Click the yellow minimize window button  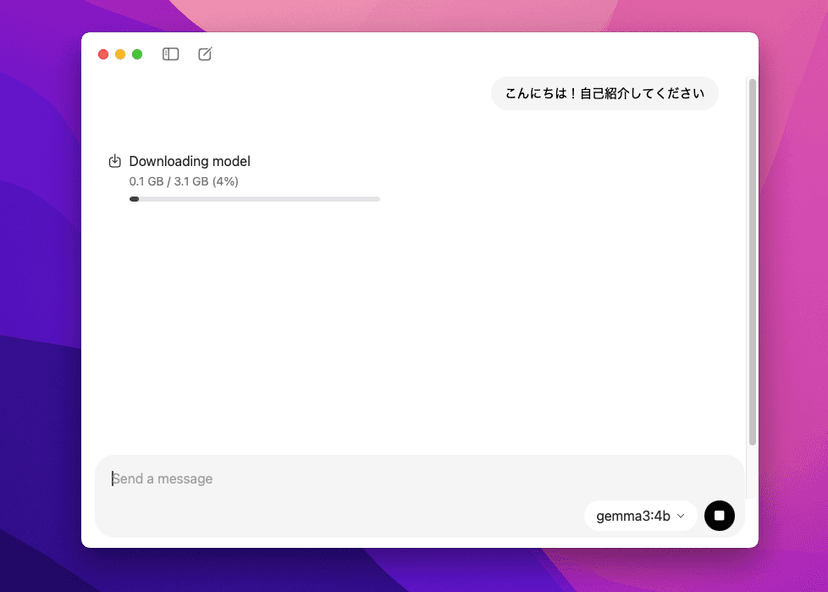click(x=119, y=54)
